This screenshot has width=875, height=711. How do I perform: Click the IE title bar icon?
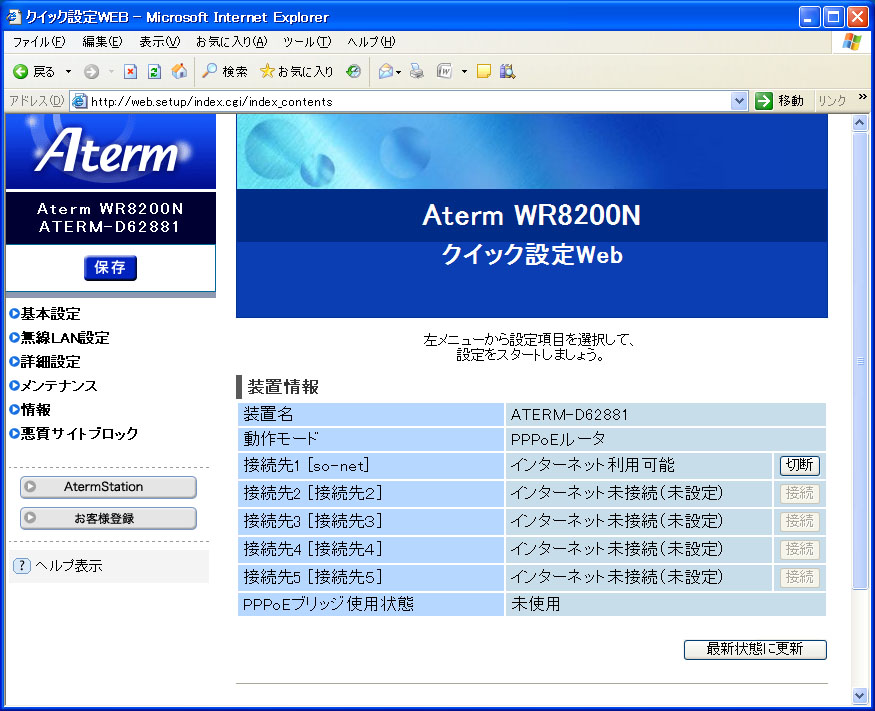[x=14, y=17]
